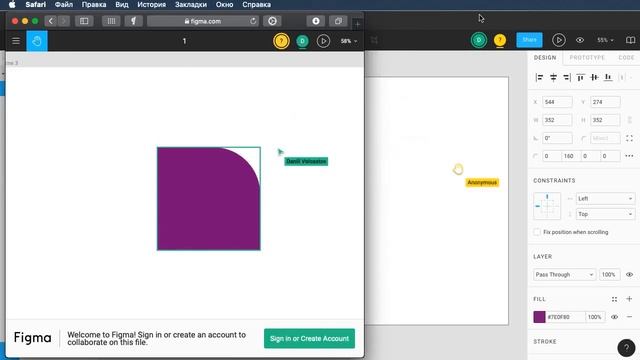
Task: Open the Figma hamburger menu in Safari
Action: point(16,41)
